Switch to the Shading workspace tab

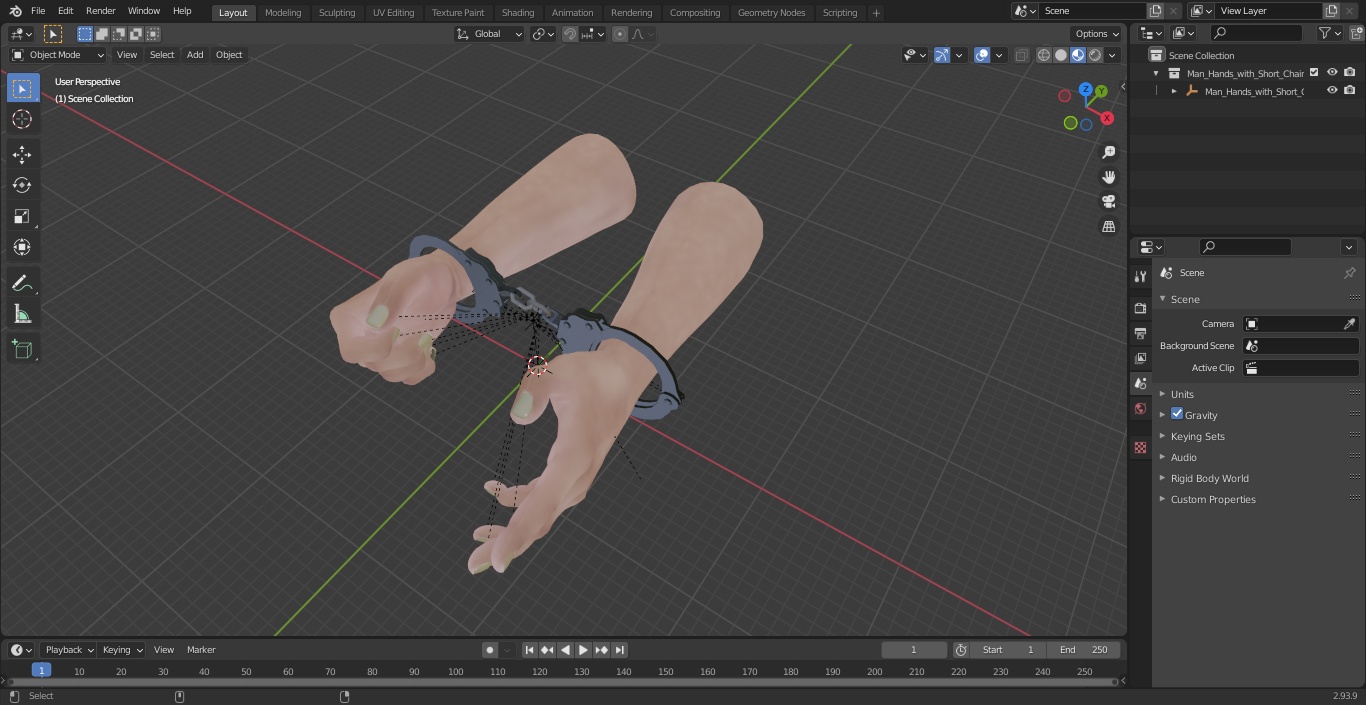tap(518, 12)
